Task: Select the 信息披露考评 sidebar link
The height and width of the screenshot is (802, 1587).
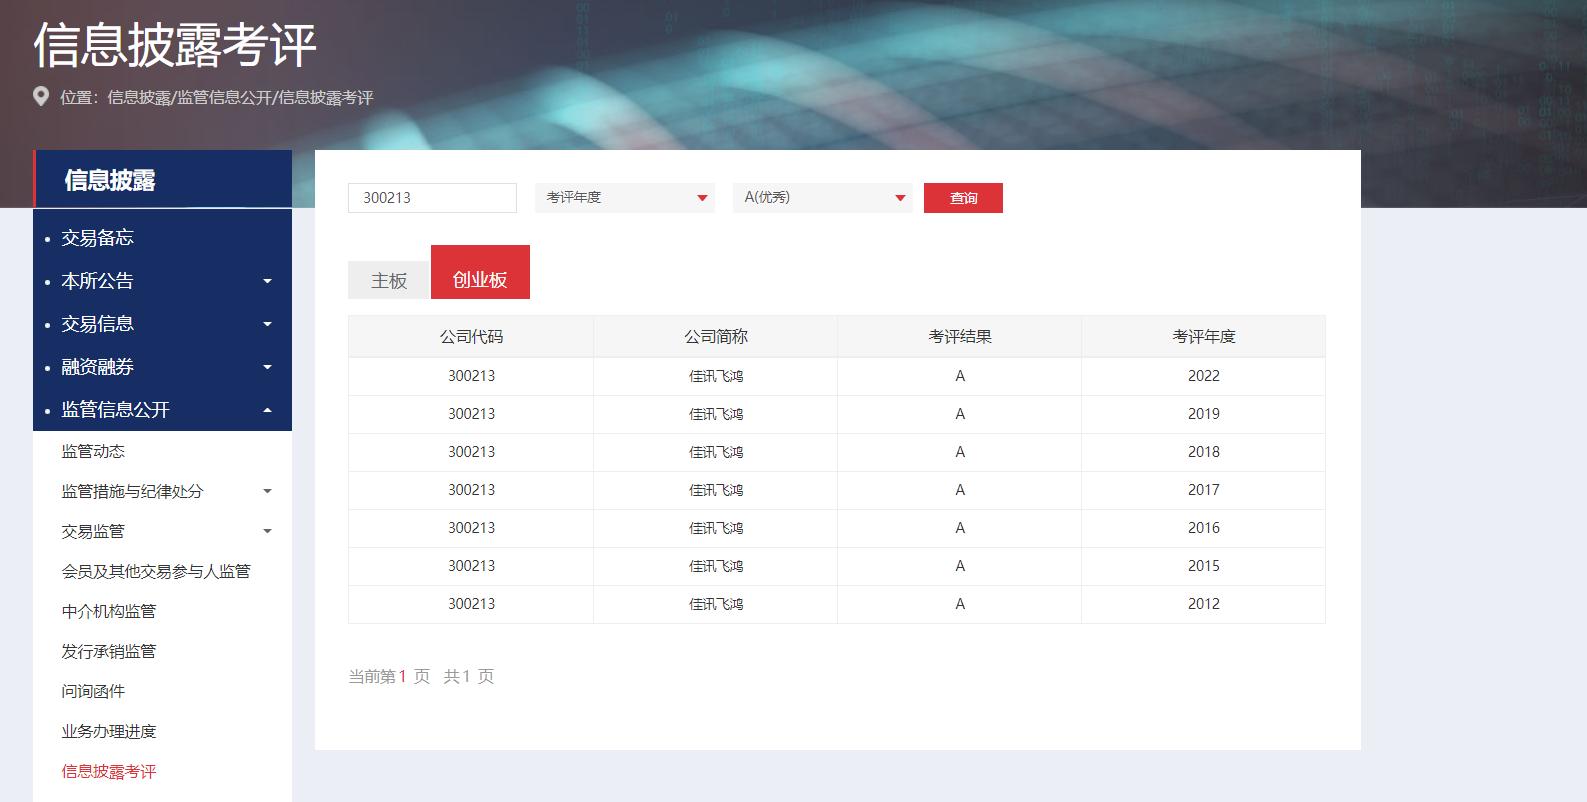Action: (x=109, y=772)
